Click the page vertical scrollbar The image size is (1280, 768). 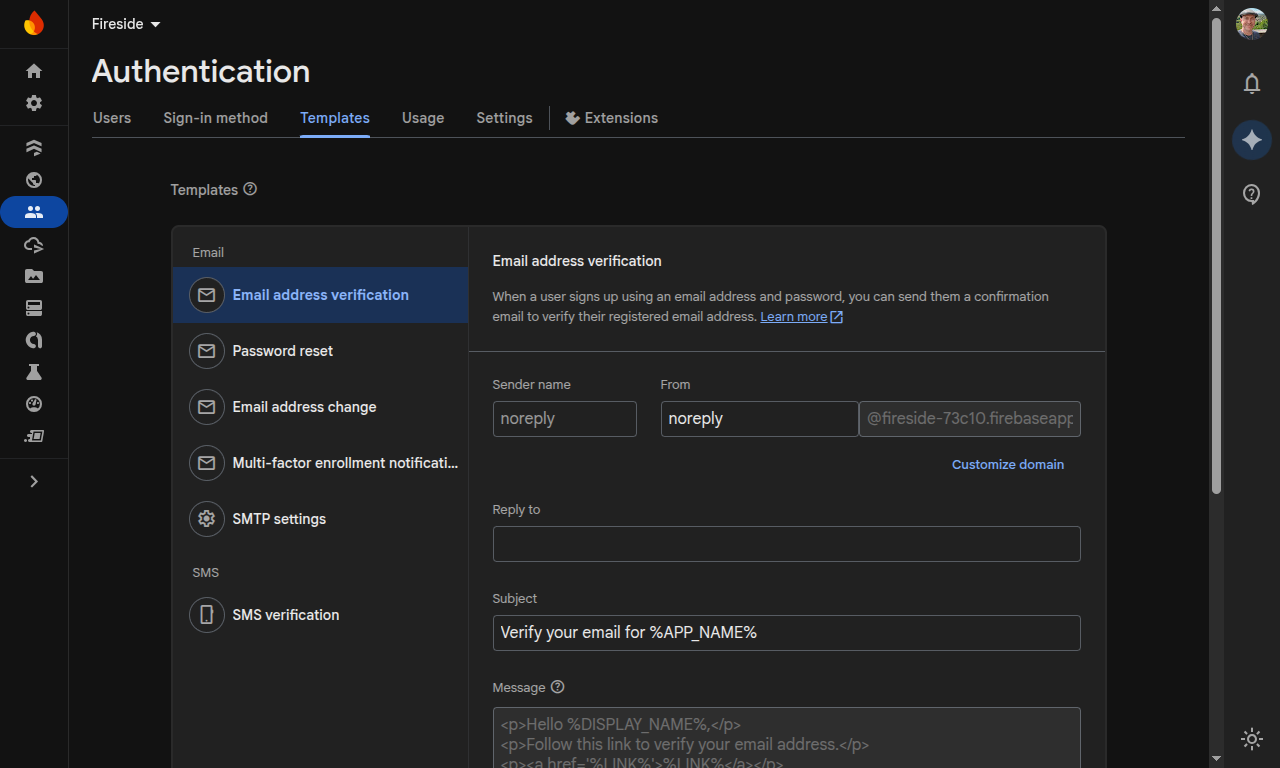coord(1216,250)
